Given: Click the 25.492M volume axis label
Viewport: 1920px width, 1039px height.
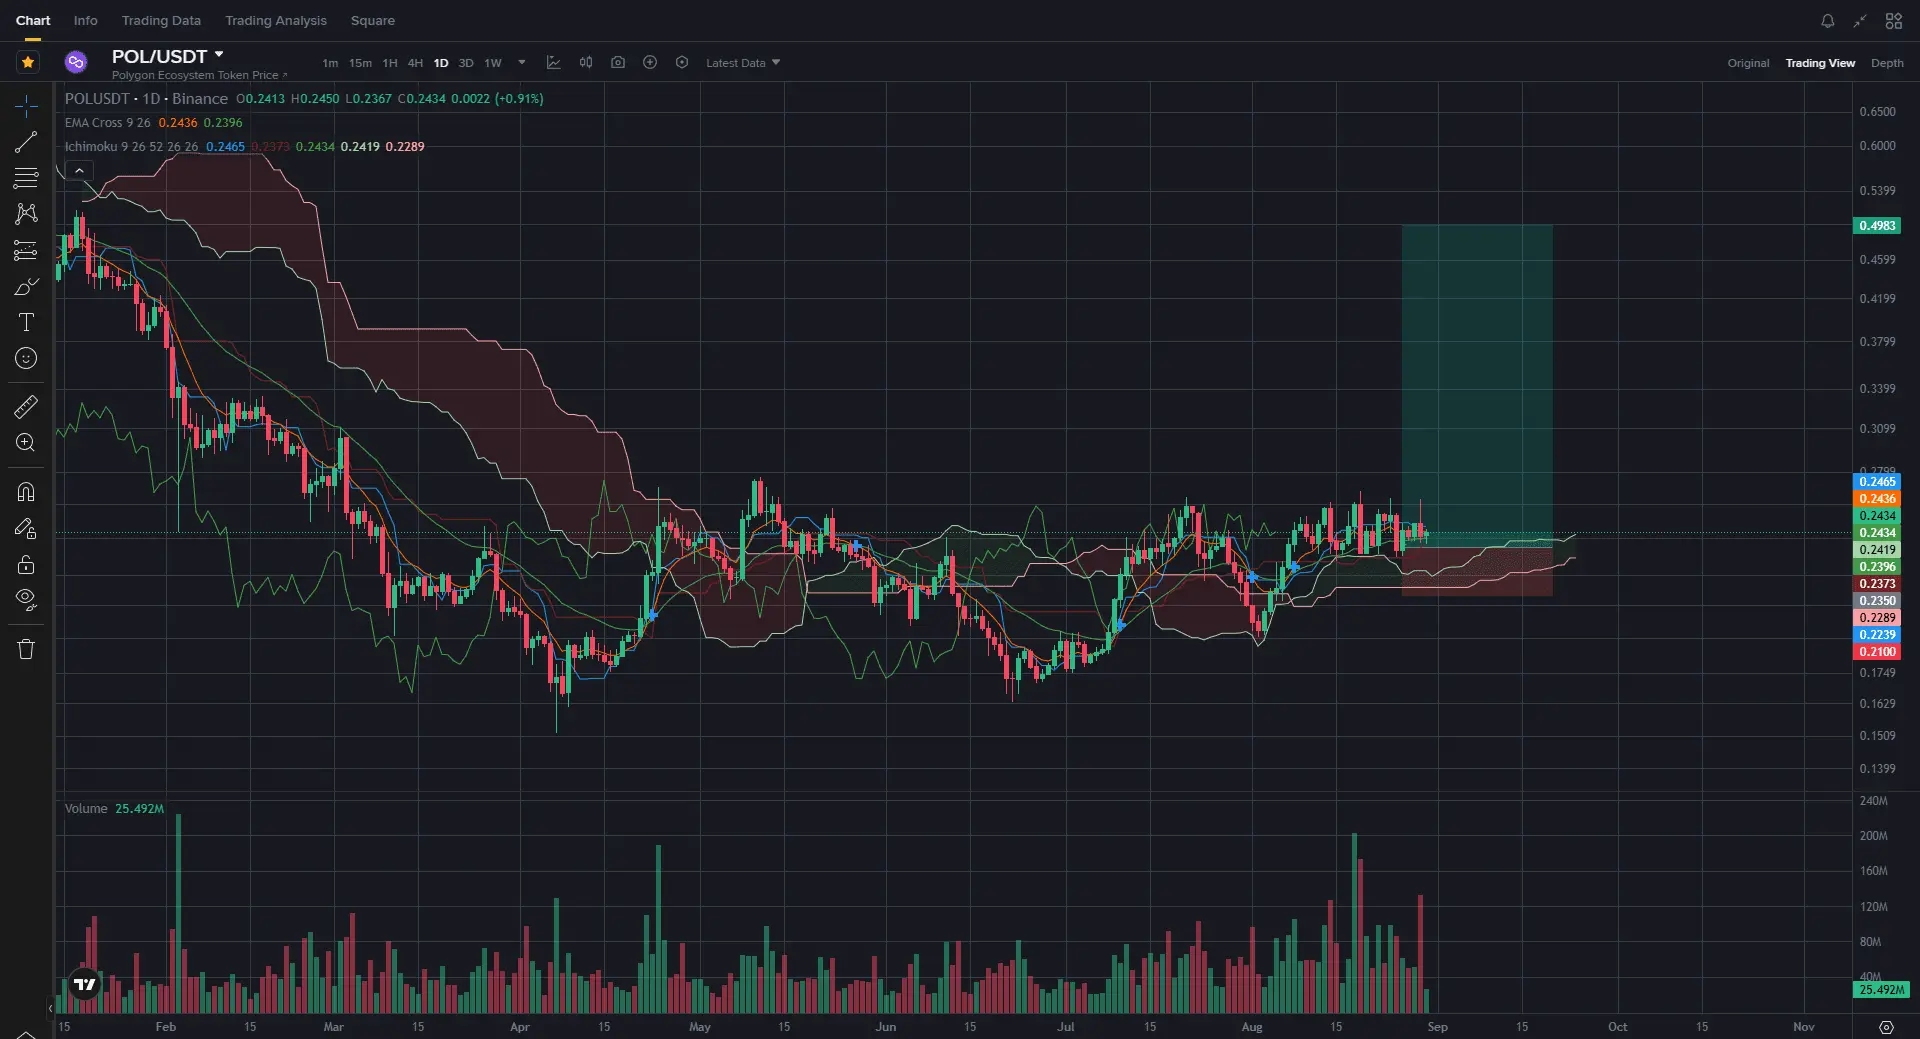Looking at the screenshot, I should coord(1881,990).
